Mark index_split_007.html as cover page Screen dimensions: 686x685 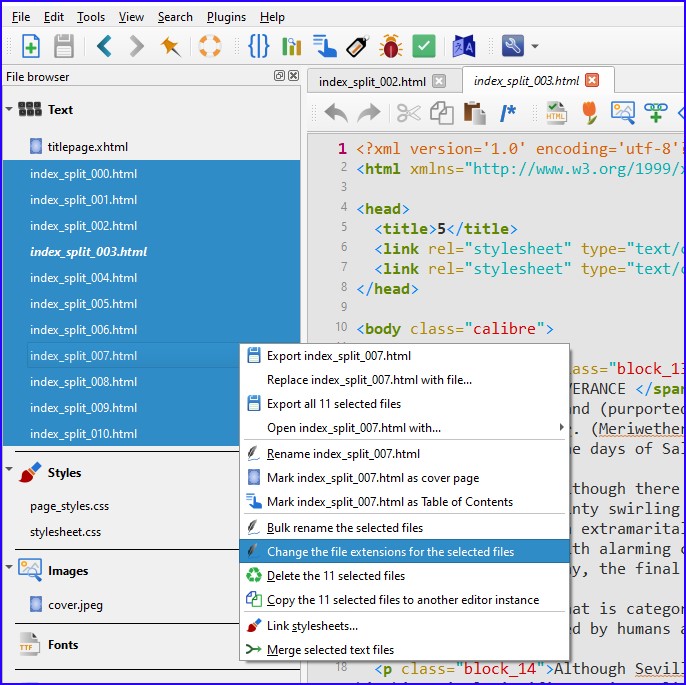(x=404, y=478)
